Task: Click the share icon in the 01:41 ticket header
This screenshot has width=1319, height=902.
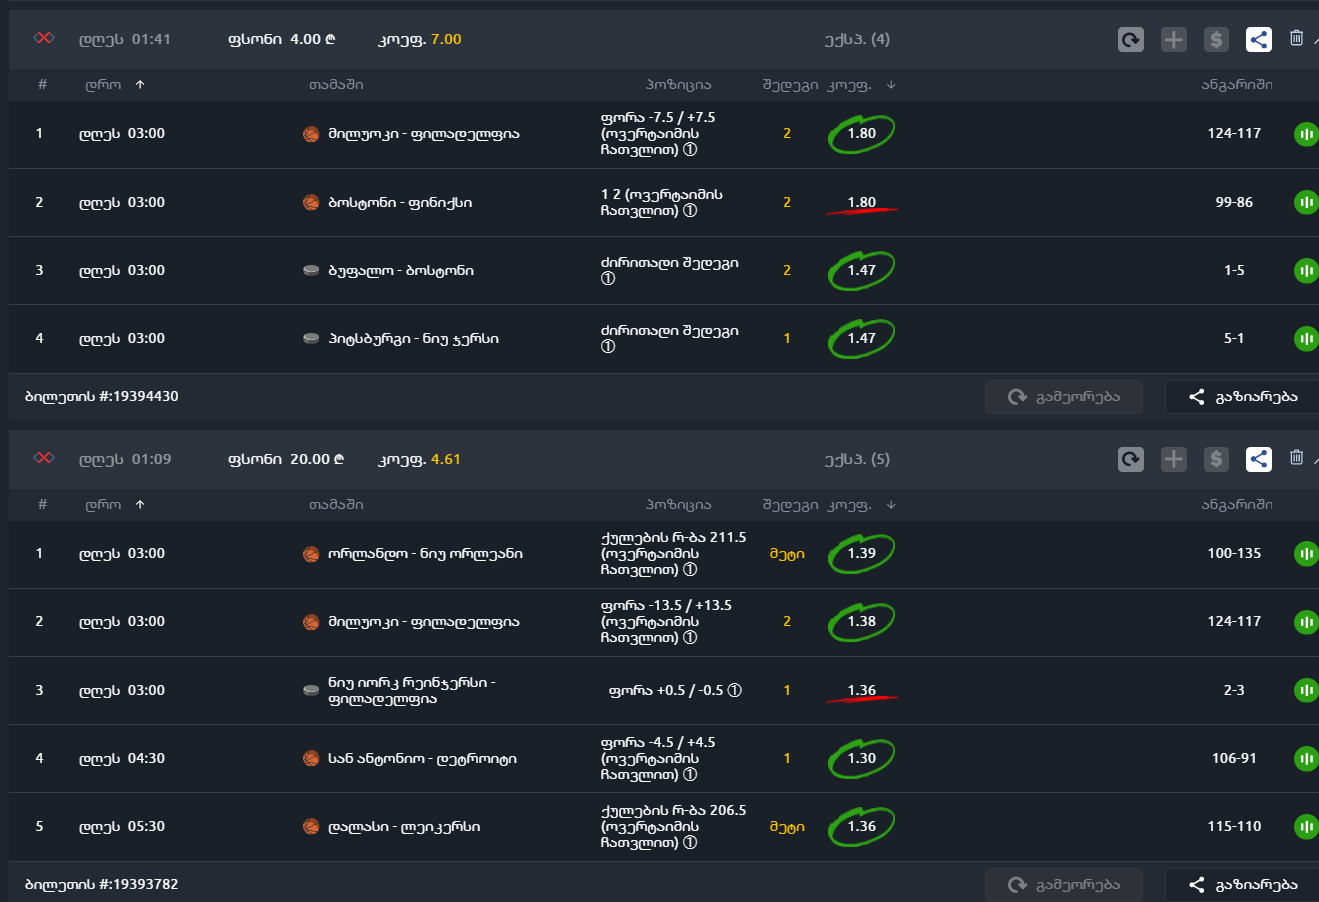Action: pos(1259,40)
